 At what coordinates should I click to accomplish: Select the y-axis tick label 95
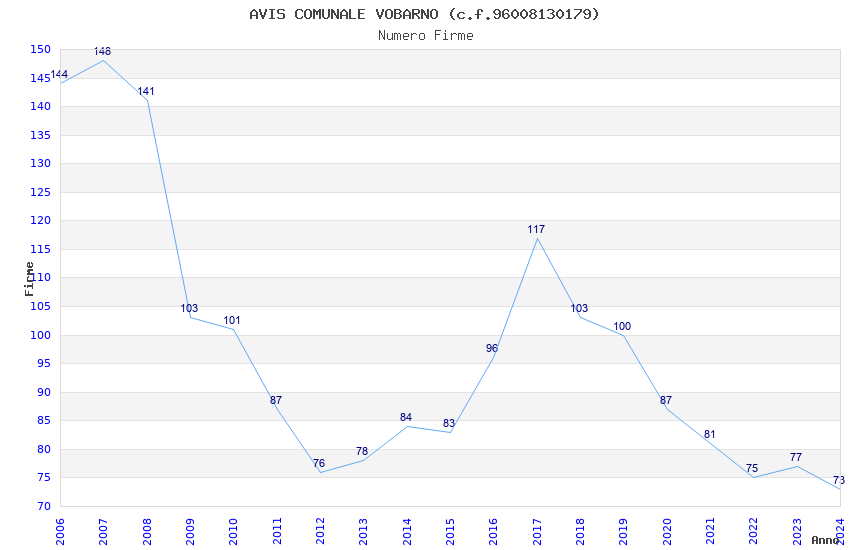[43, 363]
